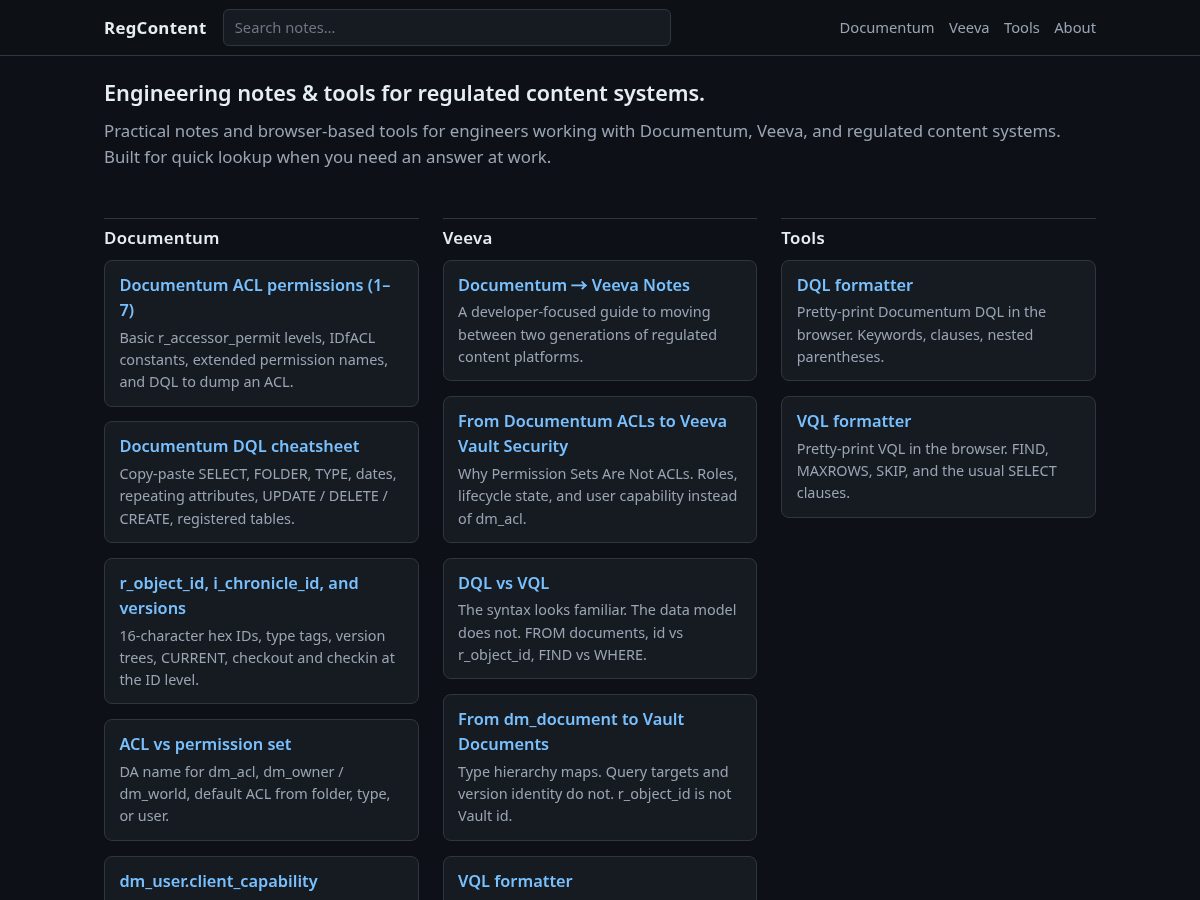Screen dimensions: 1200x900
Task: Click description 'The syntax looks familiar'
Action: (597, 632)
